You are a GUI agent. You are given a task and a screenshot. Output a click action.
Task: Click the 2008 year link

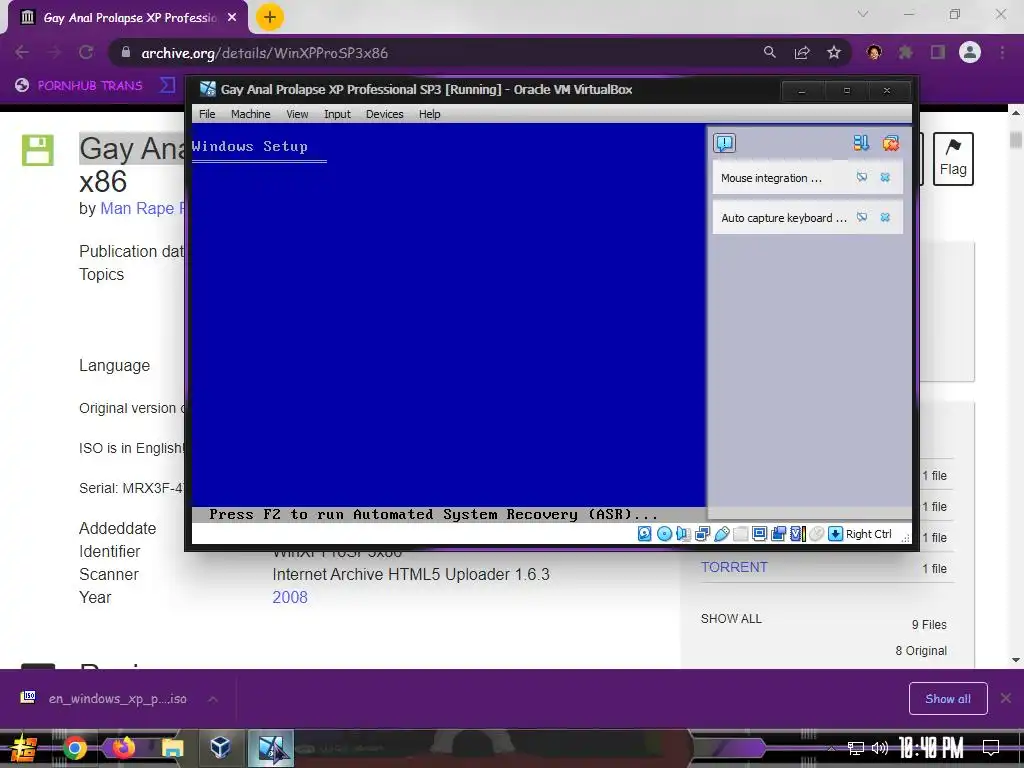[x=290, y=597]
